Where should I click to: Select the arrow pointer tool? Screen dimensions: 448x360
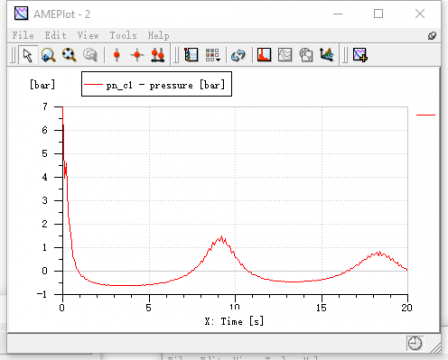28,55
